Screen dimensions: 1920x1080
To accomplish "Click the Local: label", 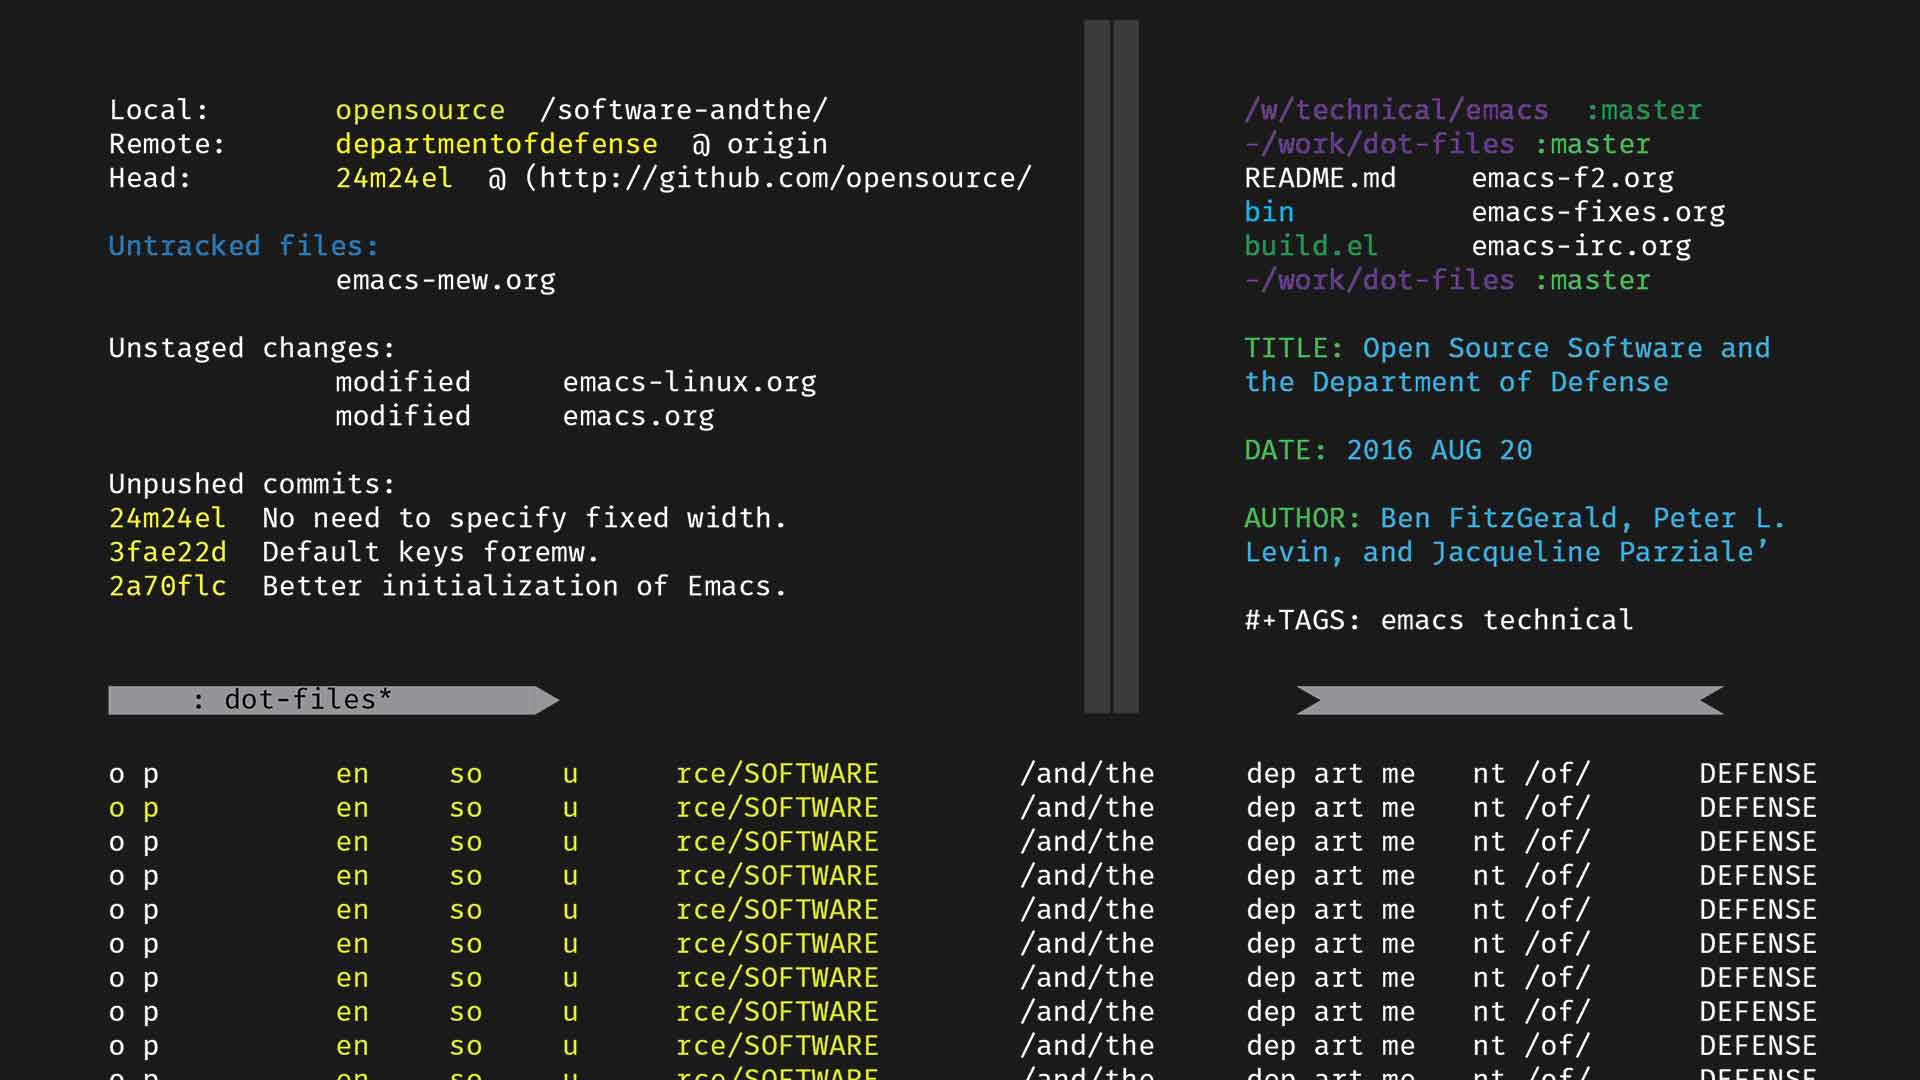I will click(159, 110).
